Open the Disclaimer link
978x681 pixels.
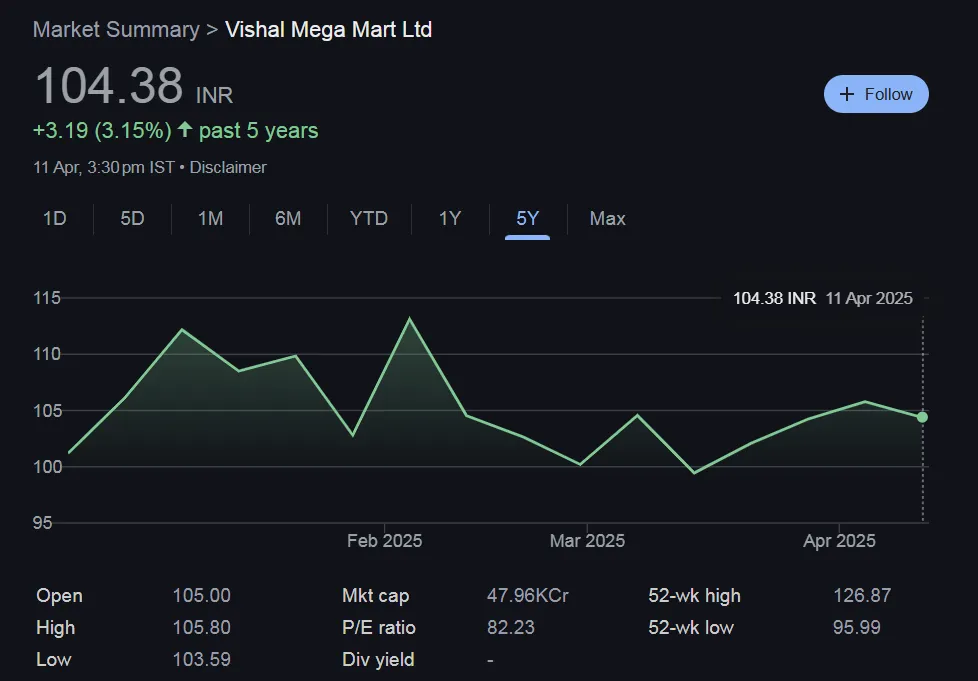(x=228, y=167)
